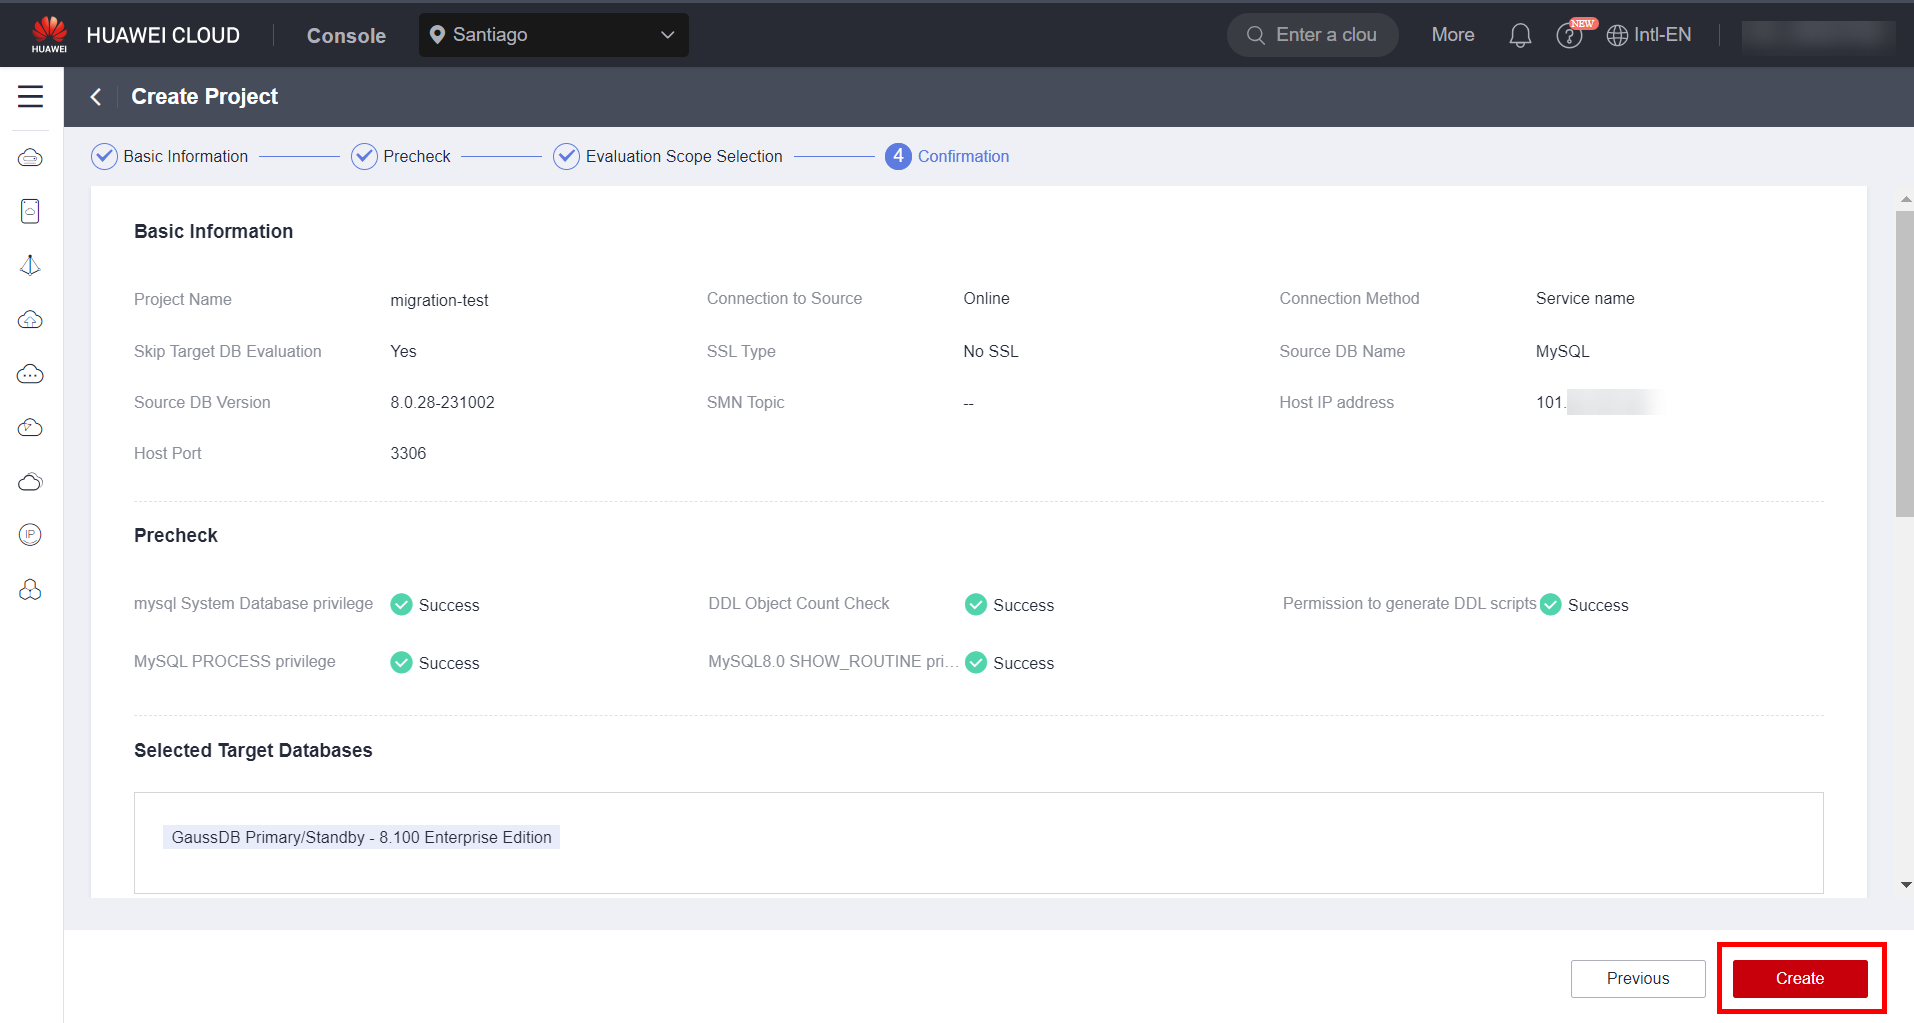Open the More menu in header
This screenshot has height=1023, width=1914.
pyautogui.click(x=1452, y=35)
